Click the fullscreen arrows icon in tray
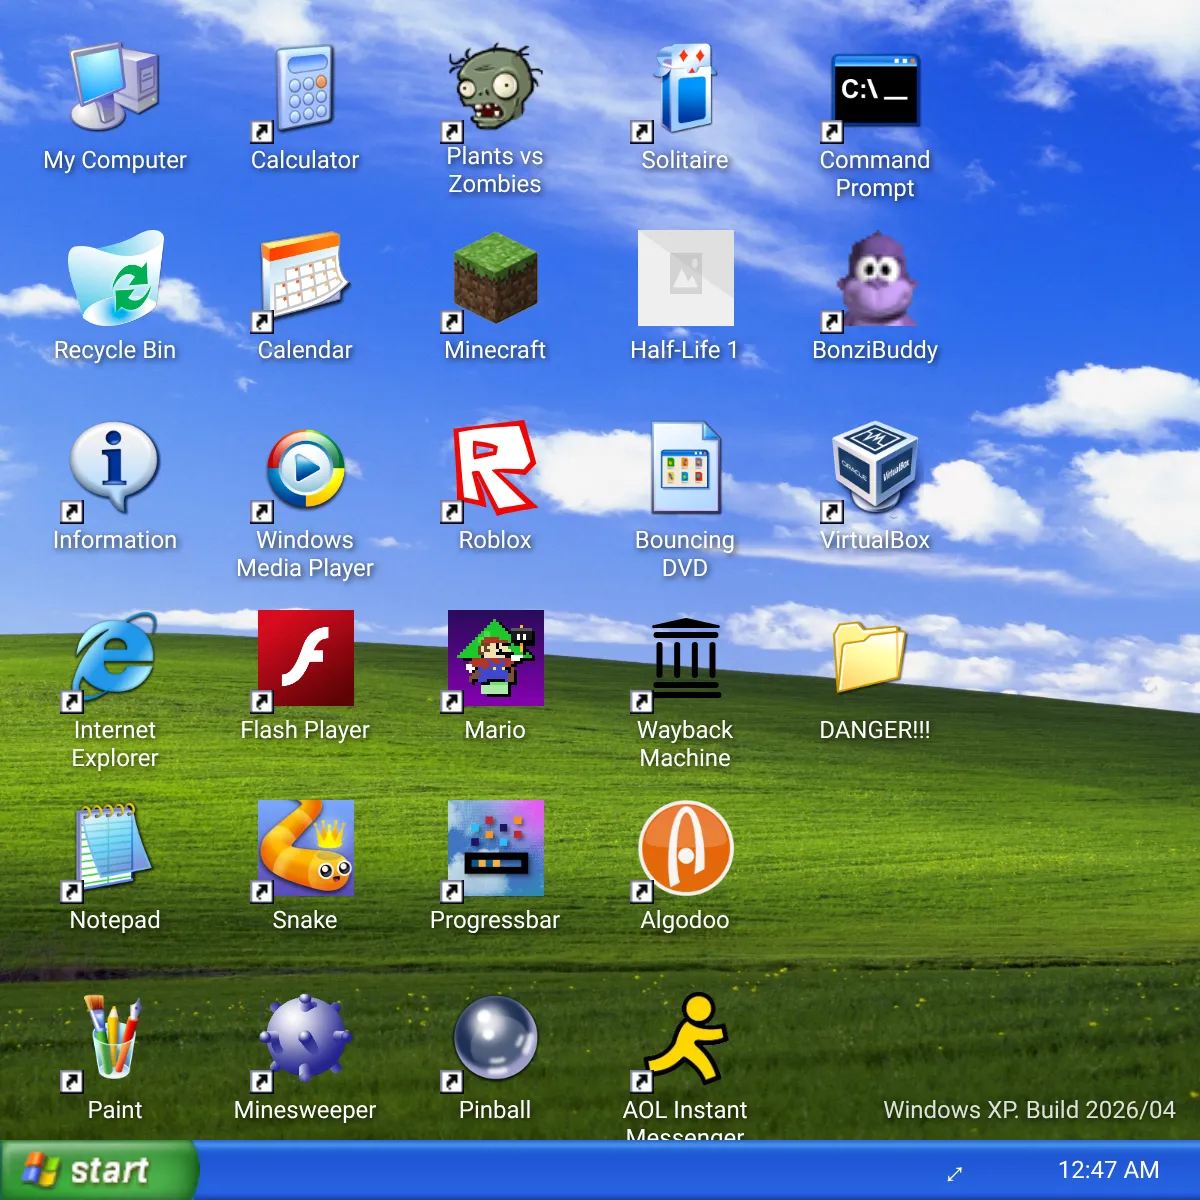1200x1200 pixels. [x=955, y=1173]
